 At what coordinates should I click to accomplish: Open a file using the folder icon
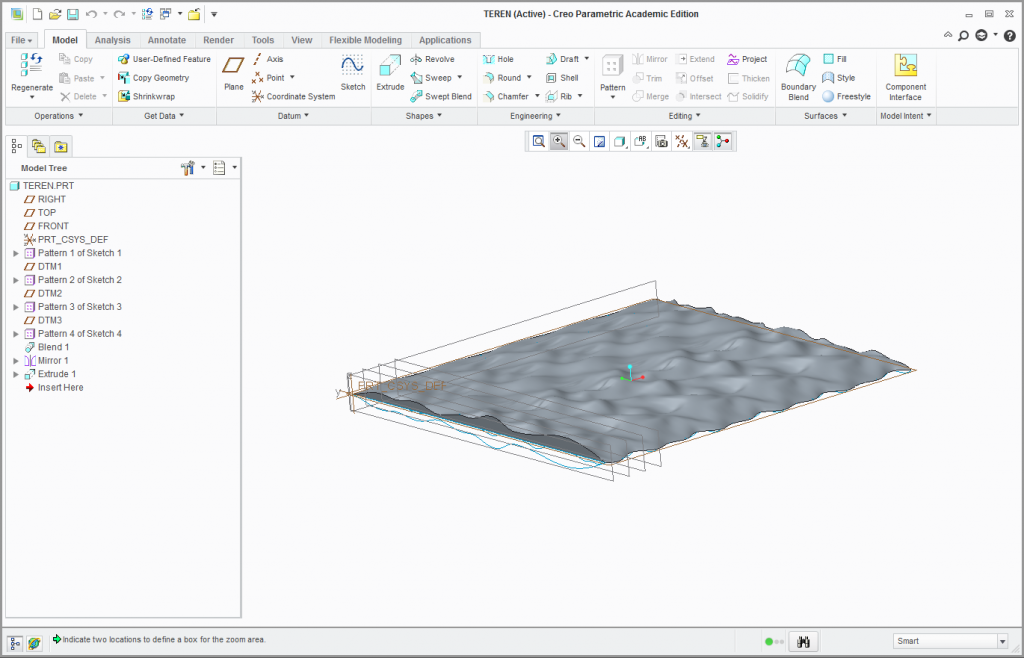[56, 14]
